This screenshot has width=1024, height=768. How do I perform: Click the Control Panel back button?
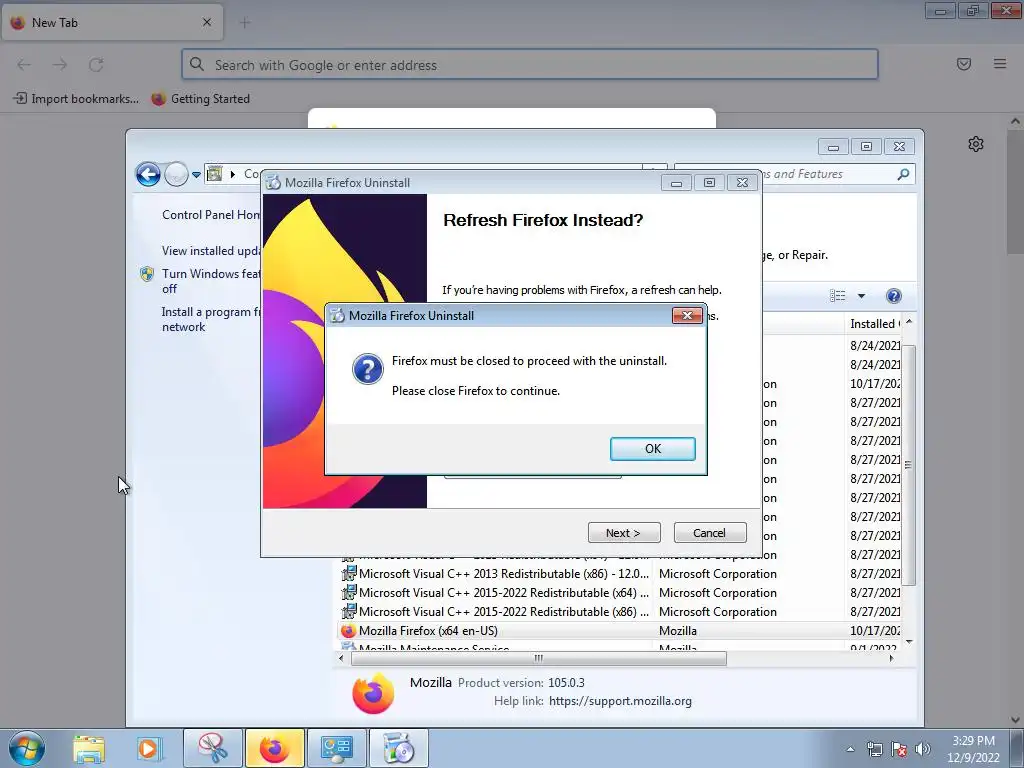click(x=148, y=174)
